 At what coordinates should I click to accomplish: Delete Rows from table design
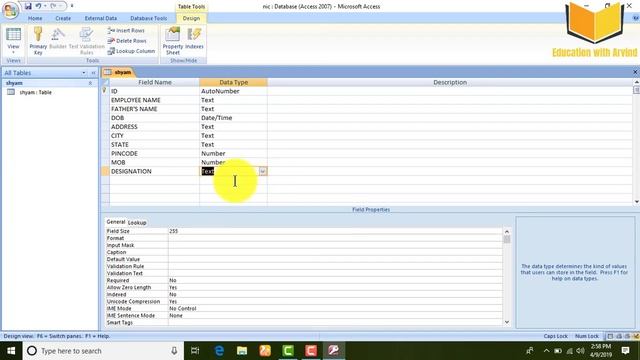(127, 41)
